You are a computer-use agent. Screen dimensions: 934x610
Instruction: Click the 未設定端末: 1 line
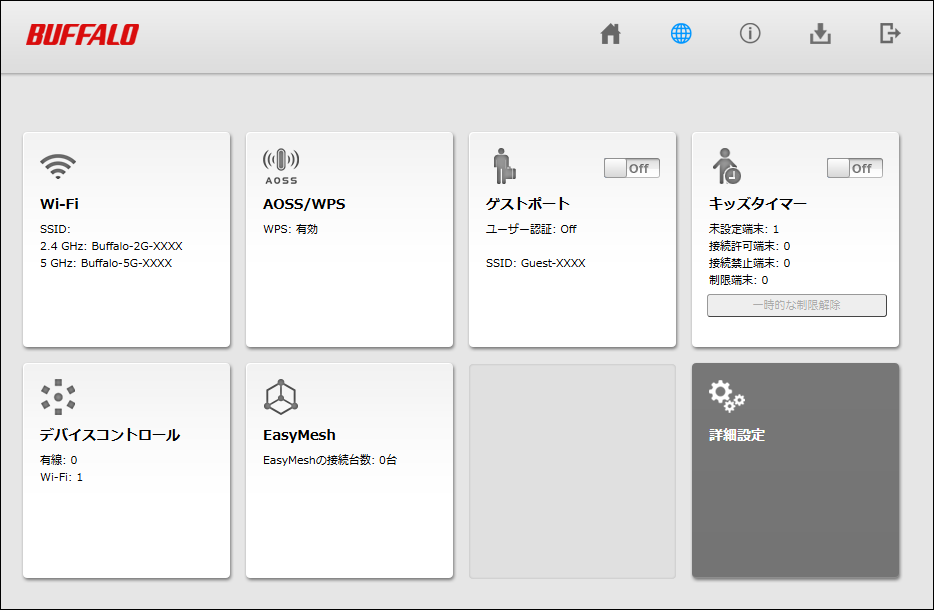pos(743,229)
